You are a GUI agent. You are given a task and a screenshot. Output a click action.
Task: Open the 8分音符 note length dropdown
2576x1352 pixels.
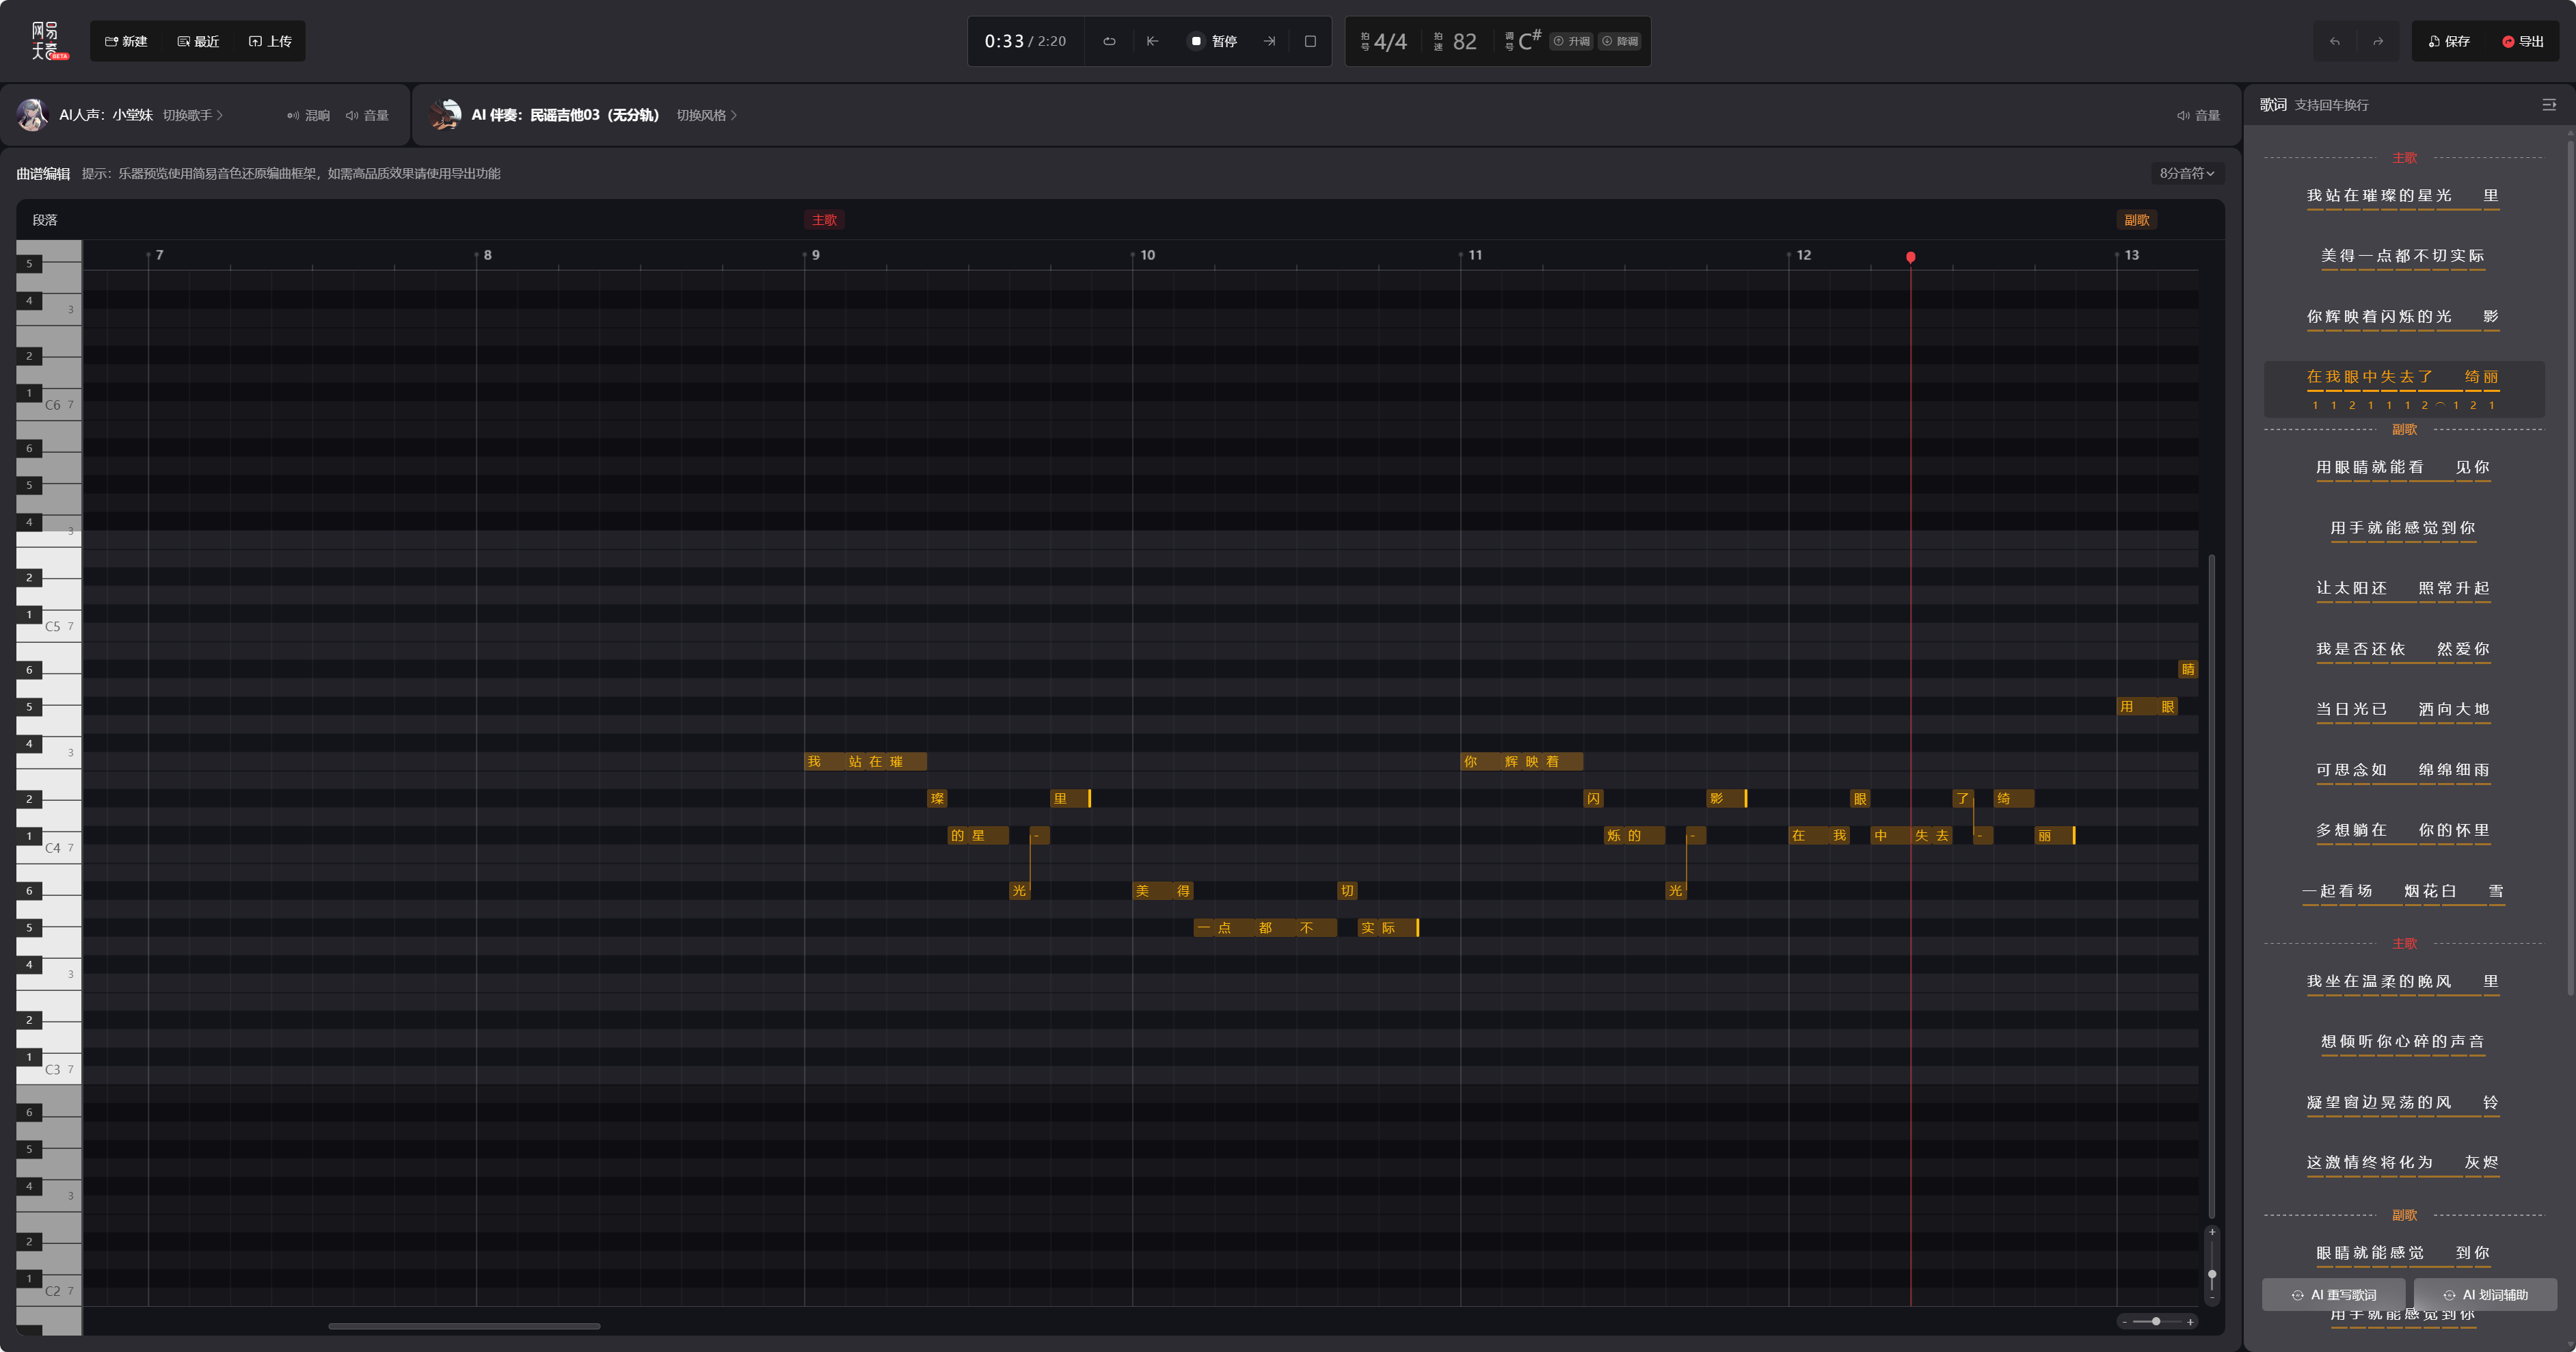pos(2186,173)
